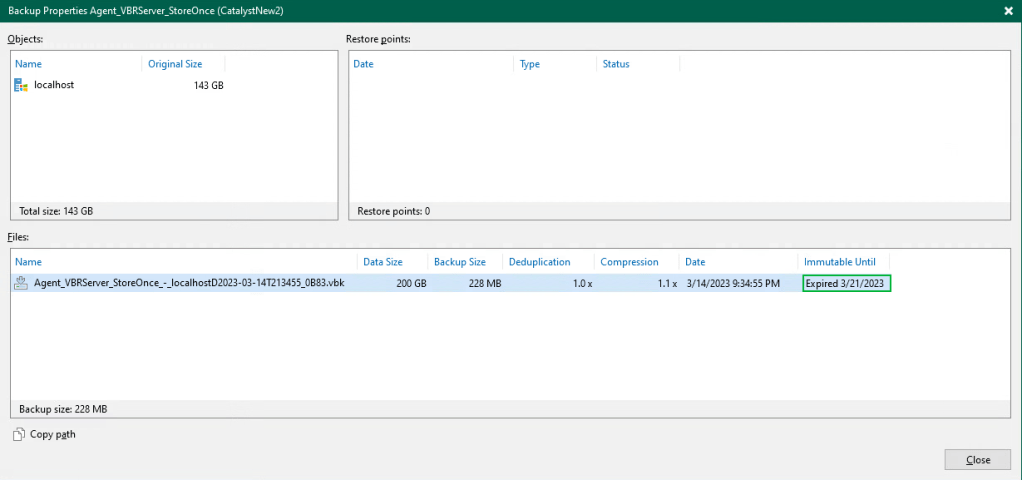Sort files by Name column header
Screen dimensions: 1022x480
pyautogui.click(x=28, y=262)
